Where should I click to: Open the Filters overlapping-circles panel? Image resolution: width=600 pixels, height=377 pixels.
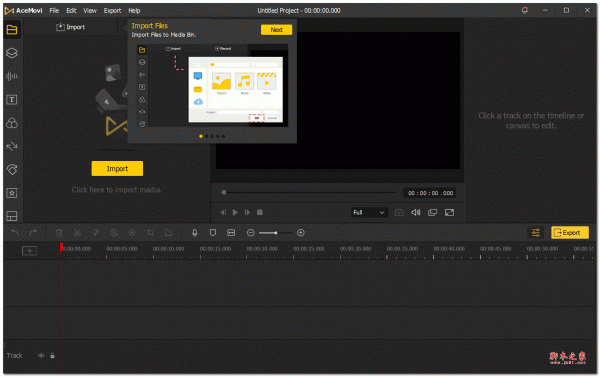[x=12, y=123]
